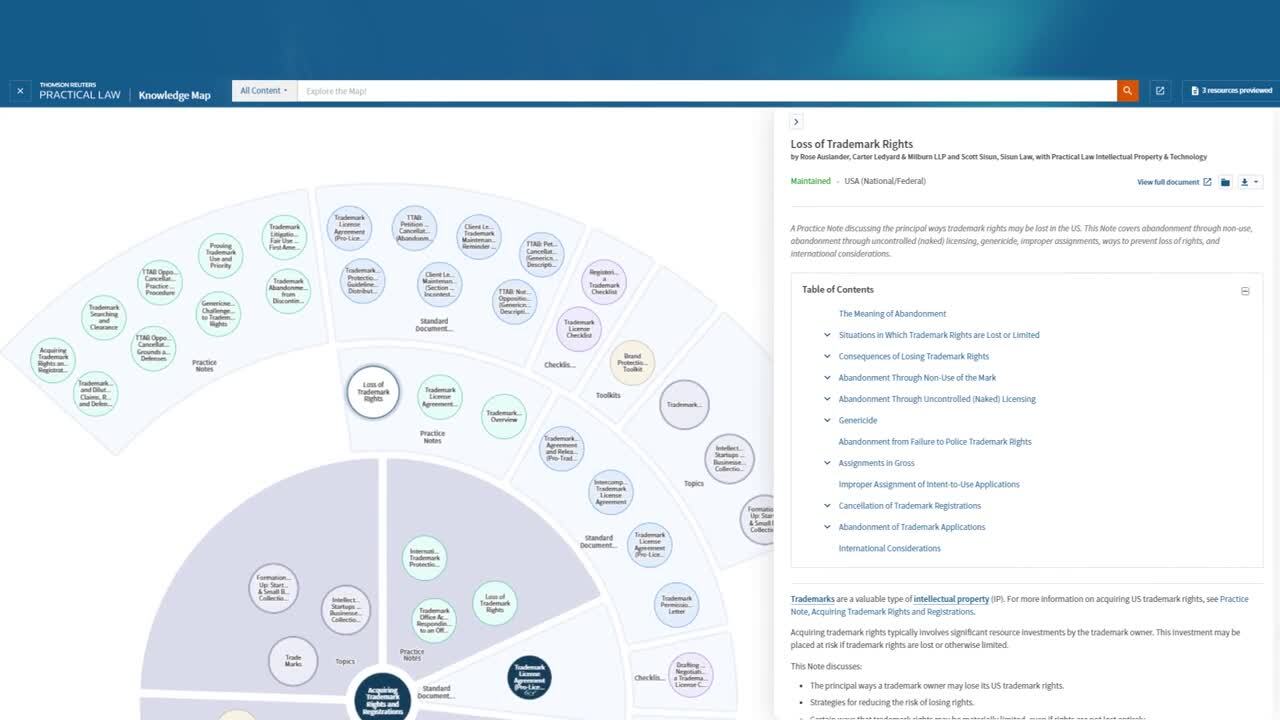Collapse the preview panel with the chevron arrow
The height and width of the screenshot is (720, 1280).
(796, 122)
